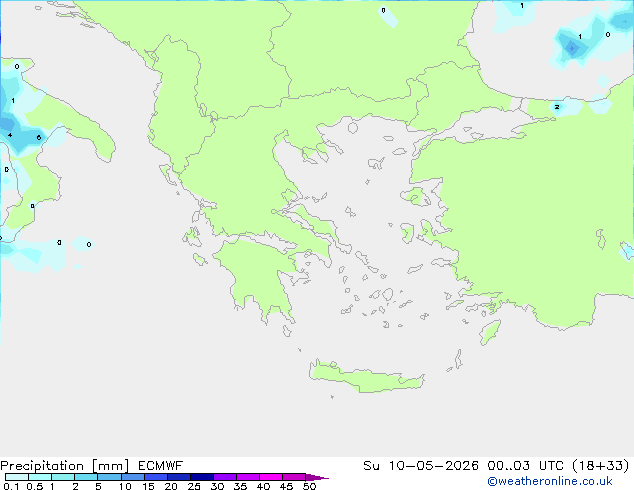Click the '40' legend scale label
634x490 pixels.
click(263, 486)
